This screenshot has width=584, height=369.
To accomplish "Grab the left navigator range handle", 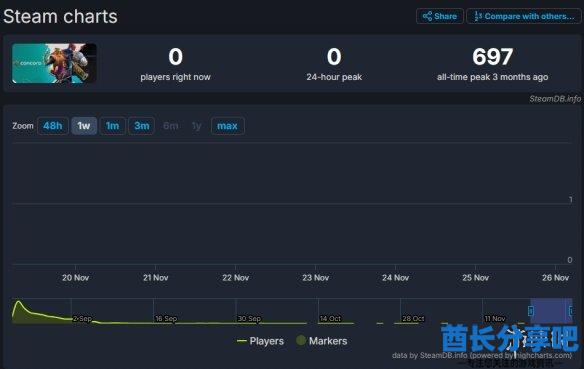I will [x=531, y=311].
